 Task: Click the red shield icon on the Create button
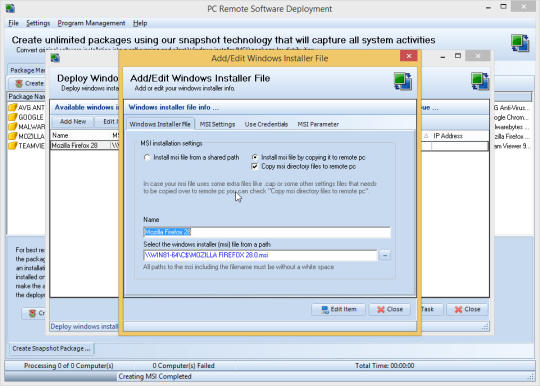tap(19, 83)
